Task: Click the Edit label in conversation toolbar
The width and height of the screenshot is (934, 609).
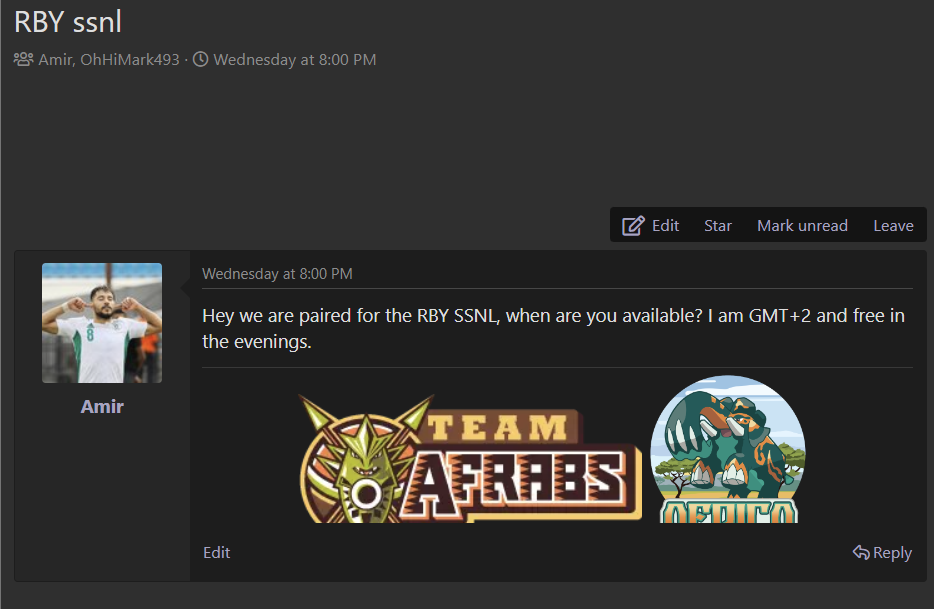Action: point(665,226)
